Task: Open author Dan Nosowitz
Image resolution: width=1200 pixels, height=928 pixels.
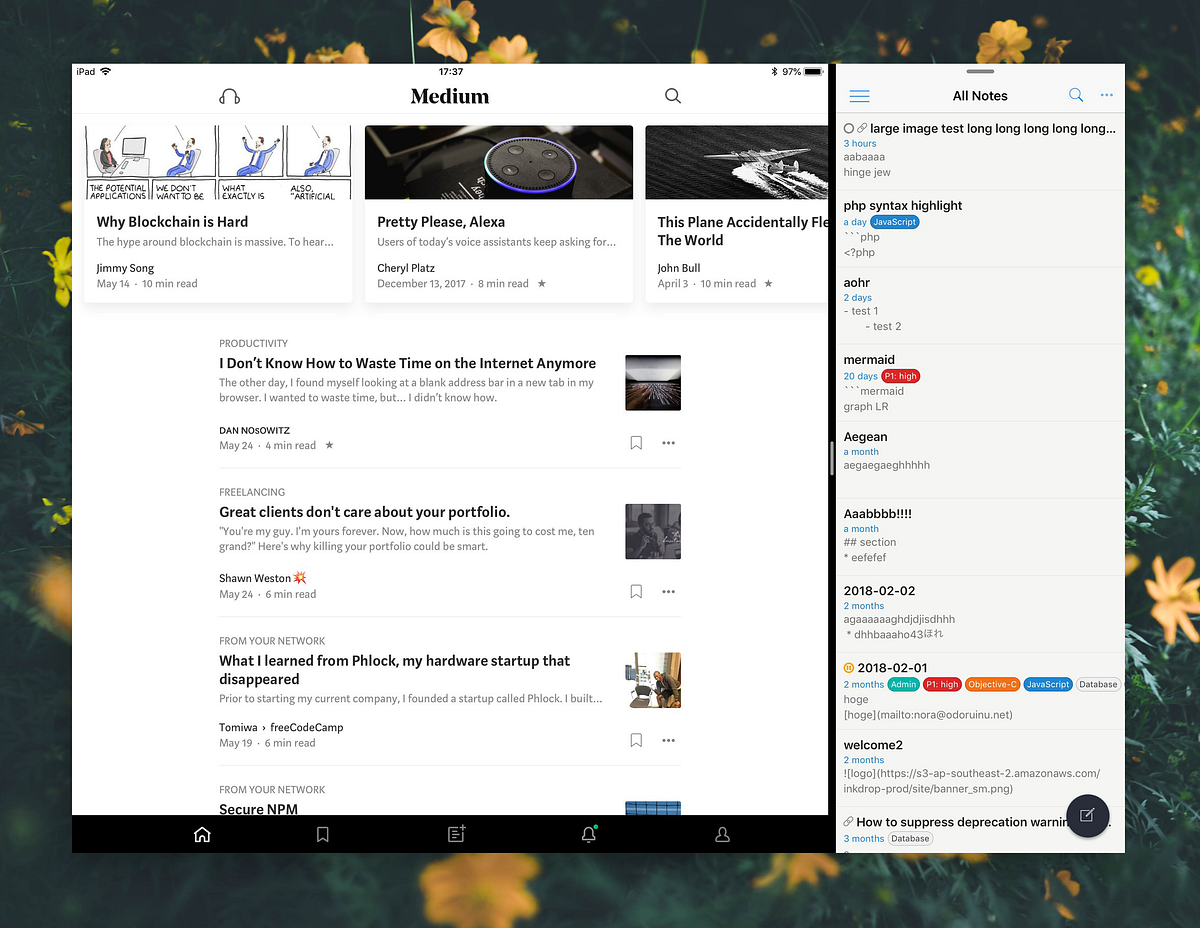Action: point(255,430)
